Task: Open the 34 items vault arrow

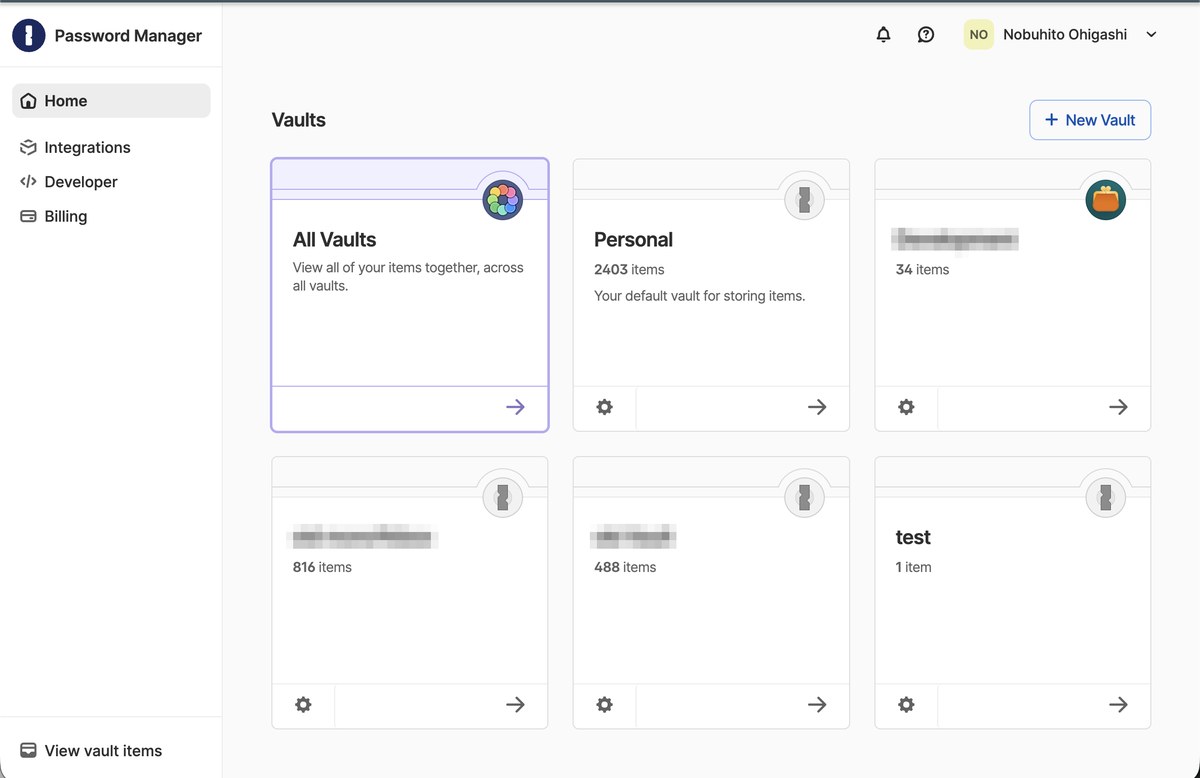Action: tap(1118, 407)
